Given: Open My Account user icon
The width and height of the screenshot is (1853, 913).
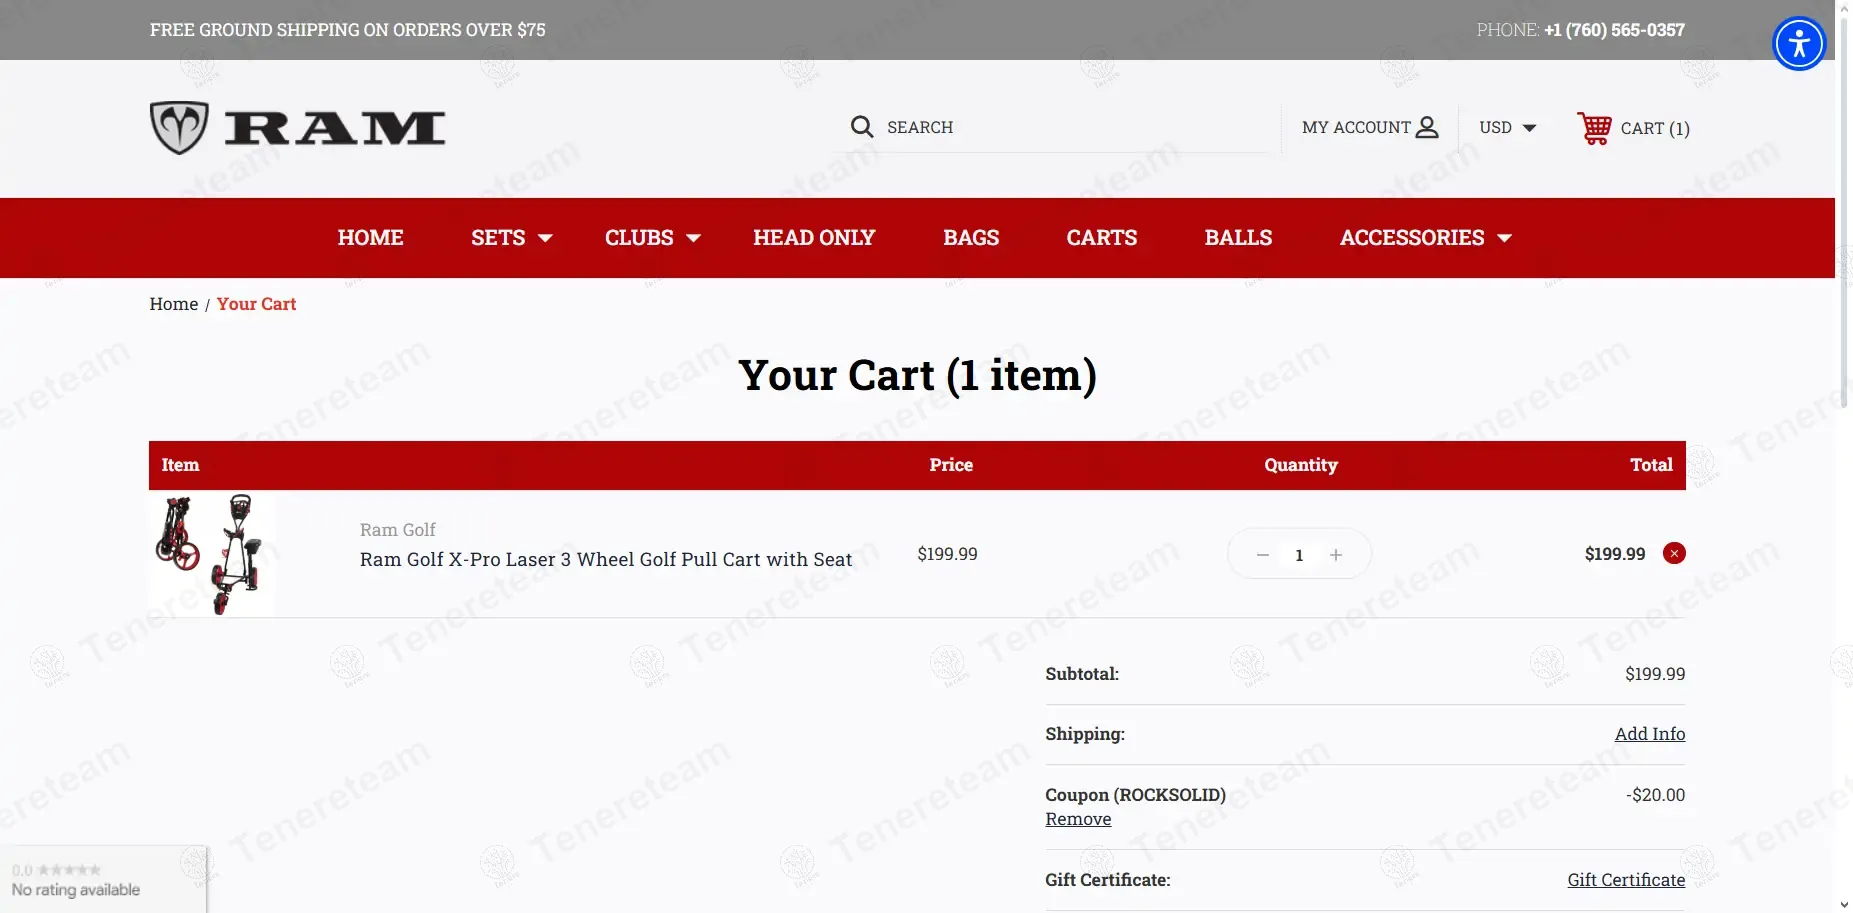Looking at the screenshot, I should coord(1427,127).
